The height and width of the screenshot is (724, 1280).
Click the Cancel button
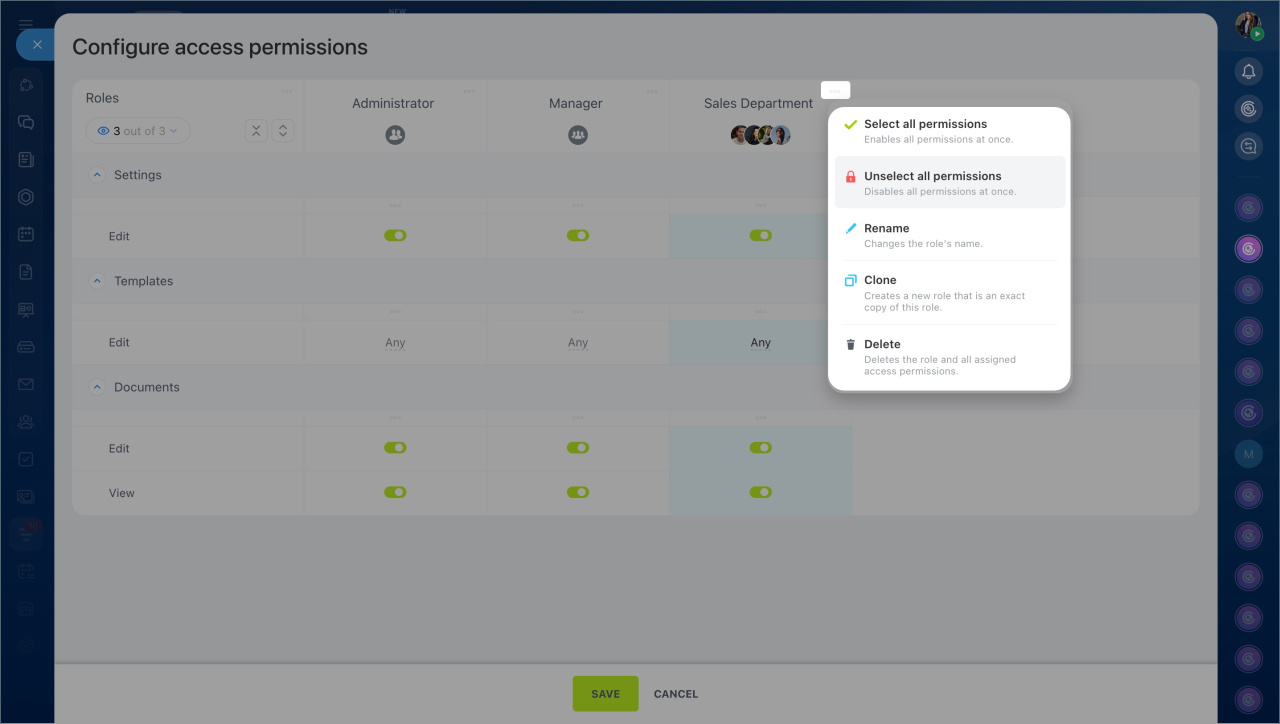click(x=676, y=694)
